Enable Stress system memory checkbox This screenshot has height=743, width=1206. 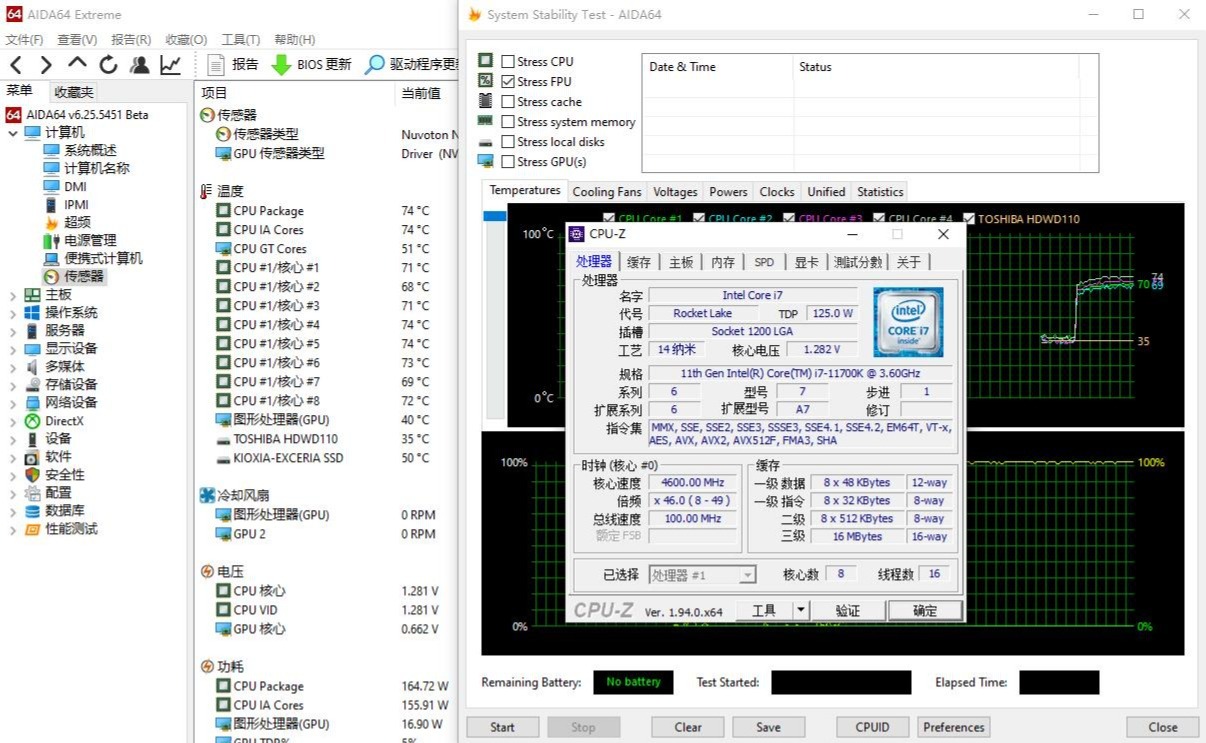[508, 121]
